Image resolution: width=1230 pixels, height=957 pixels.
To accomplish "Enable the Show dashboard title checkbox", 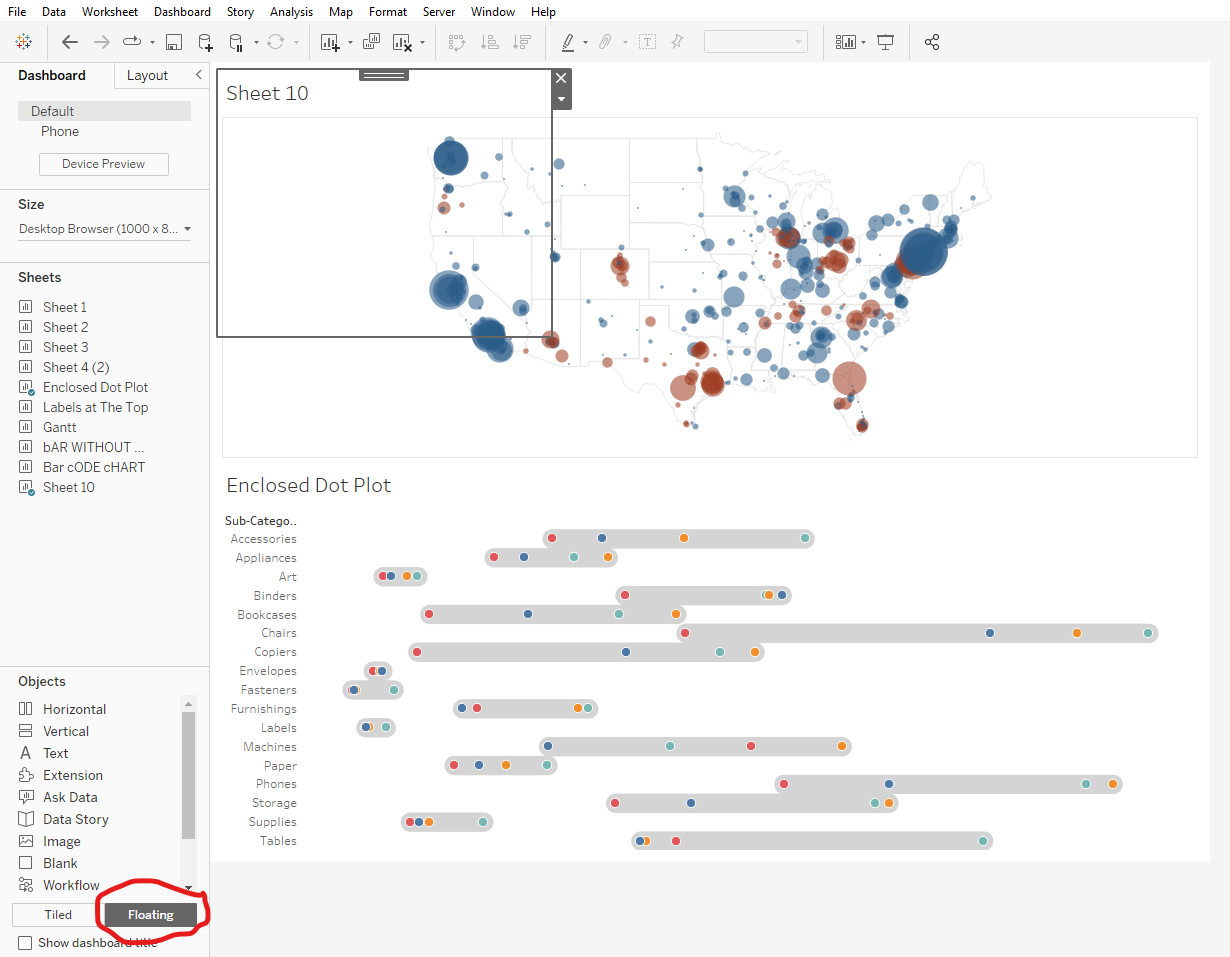I will click(25, 943).
